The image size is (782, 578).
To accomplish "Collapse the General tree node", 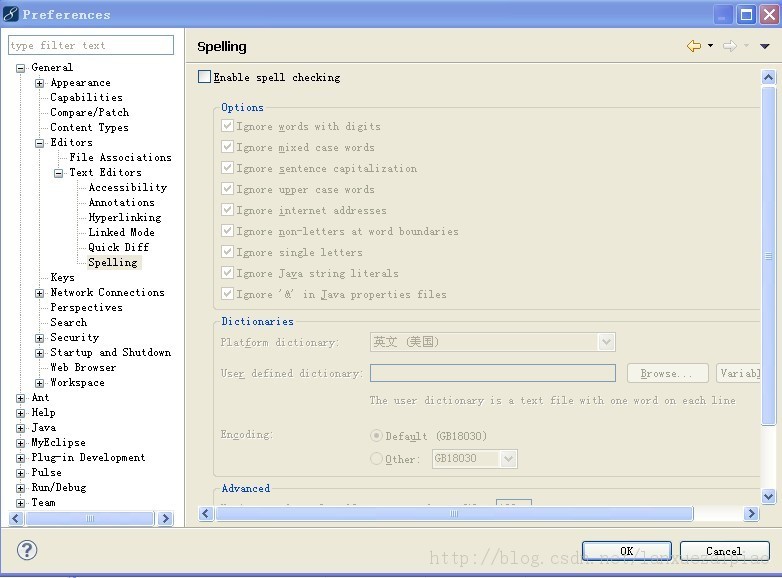I will point(20,68).
